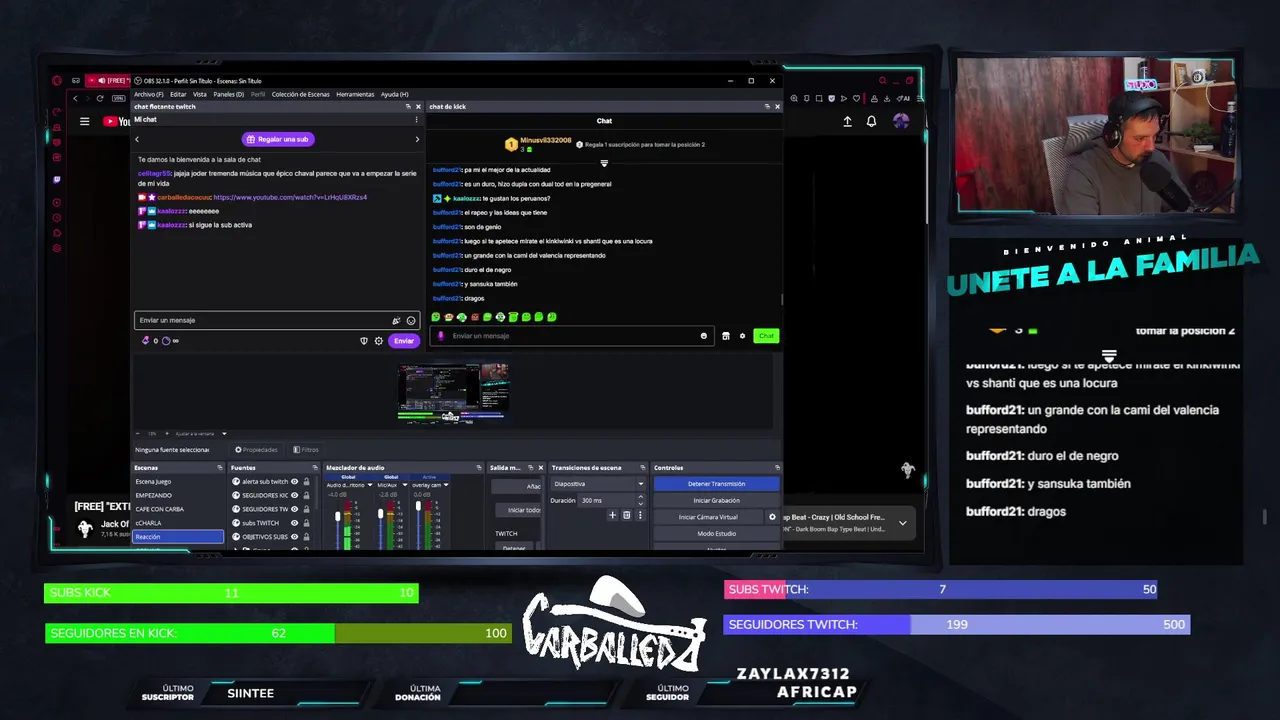Open the Ayuda menu in OBS
Viewport: 1280px width, 720px height.
coord(394,94)
